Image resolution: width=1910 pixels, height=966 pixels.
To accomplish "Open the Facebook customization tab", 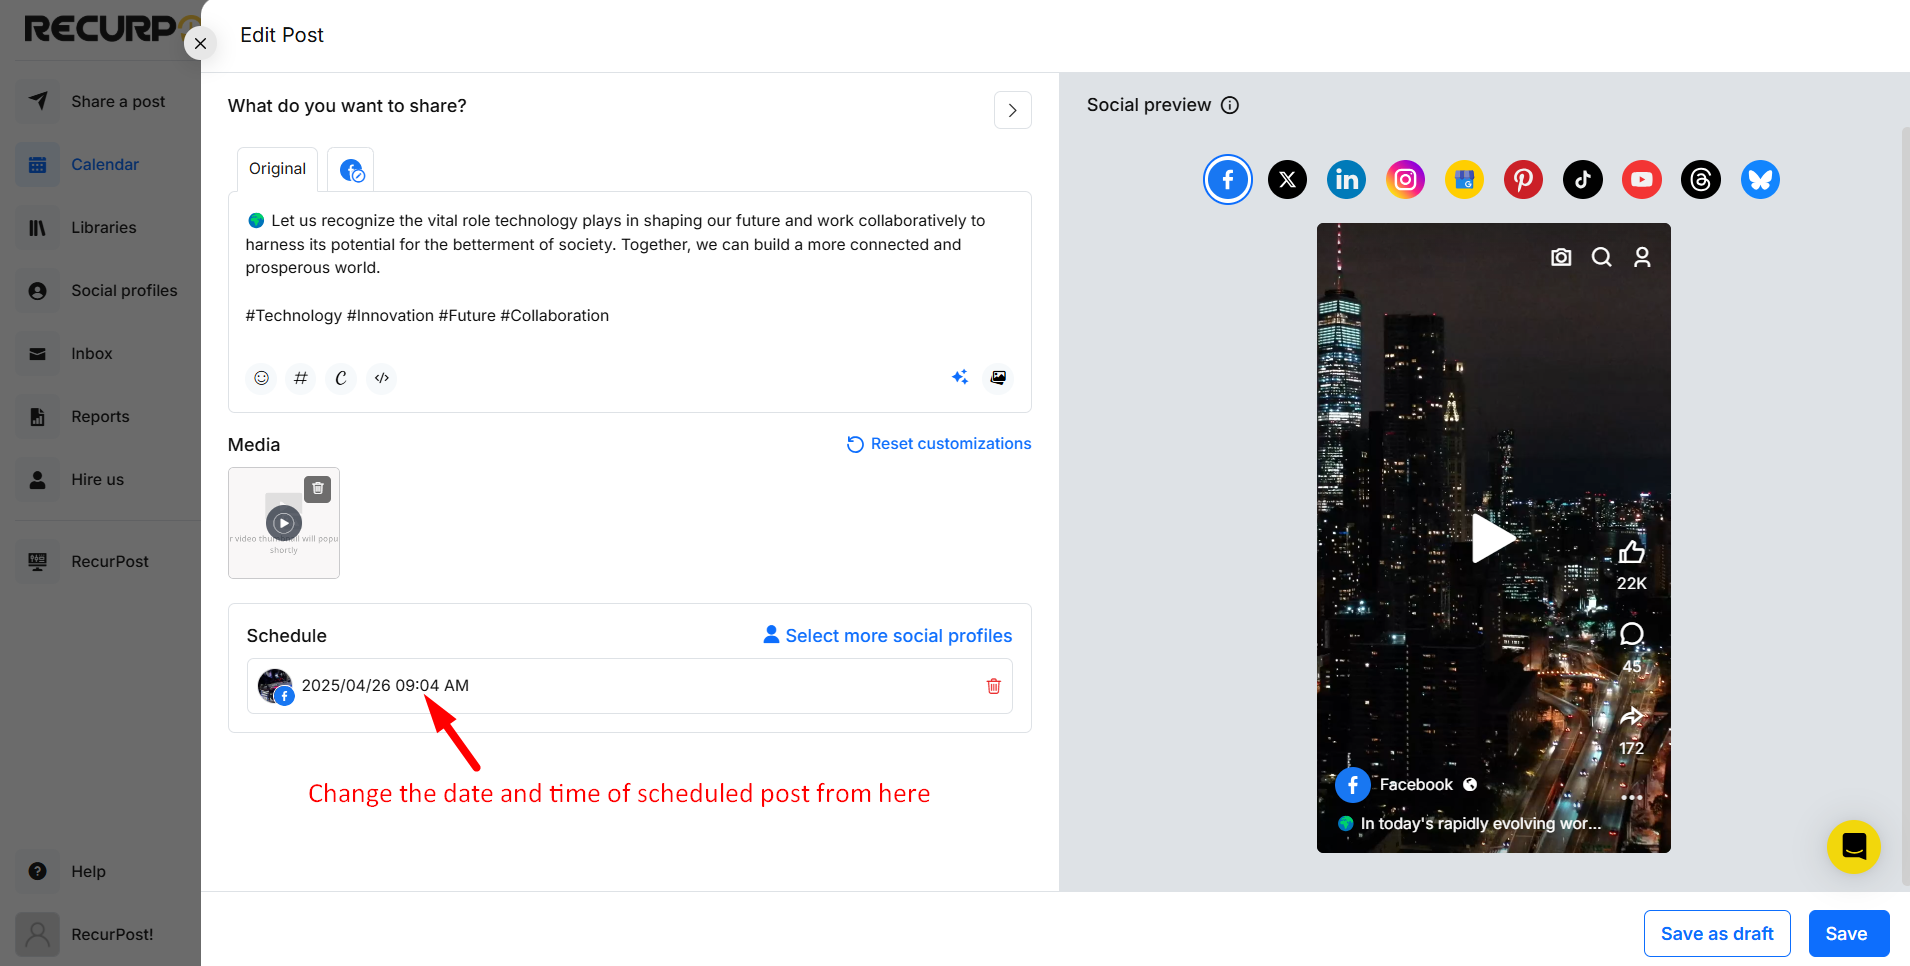I will [351, 170].
